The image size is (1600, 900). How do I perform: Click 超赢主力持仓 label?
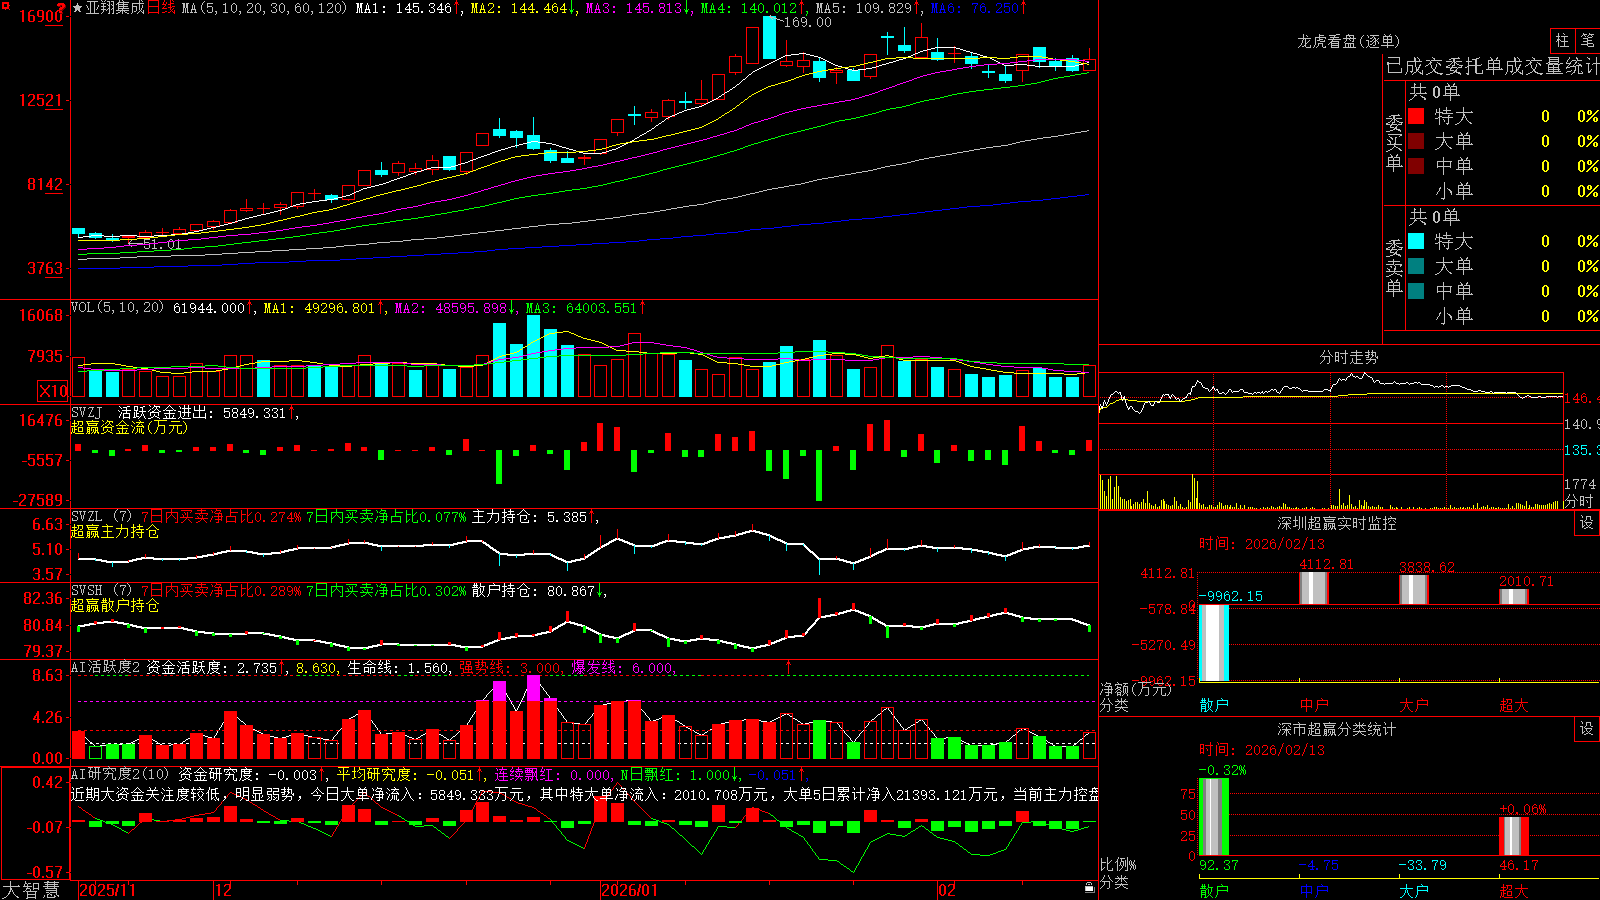[x=115, y=531]
